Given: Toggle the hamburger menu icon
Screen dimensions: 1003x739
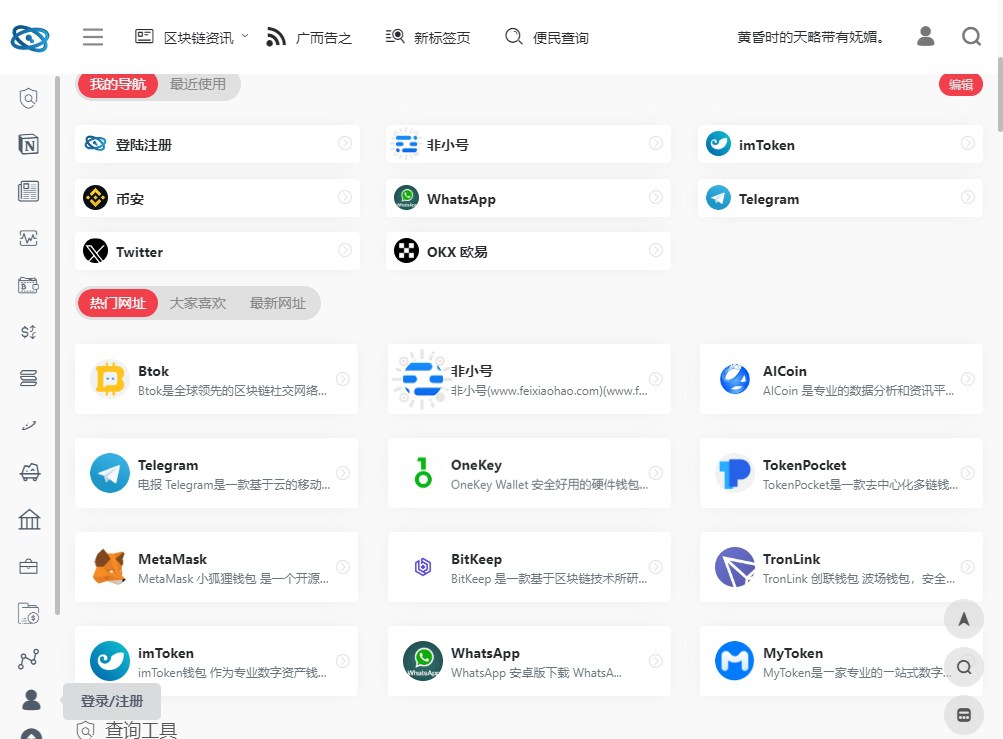Looking at the screenshot, I should pos(93,37).
